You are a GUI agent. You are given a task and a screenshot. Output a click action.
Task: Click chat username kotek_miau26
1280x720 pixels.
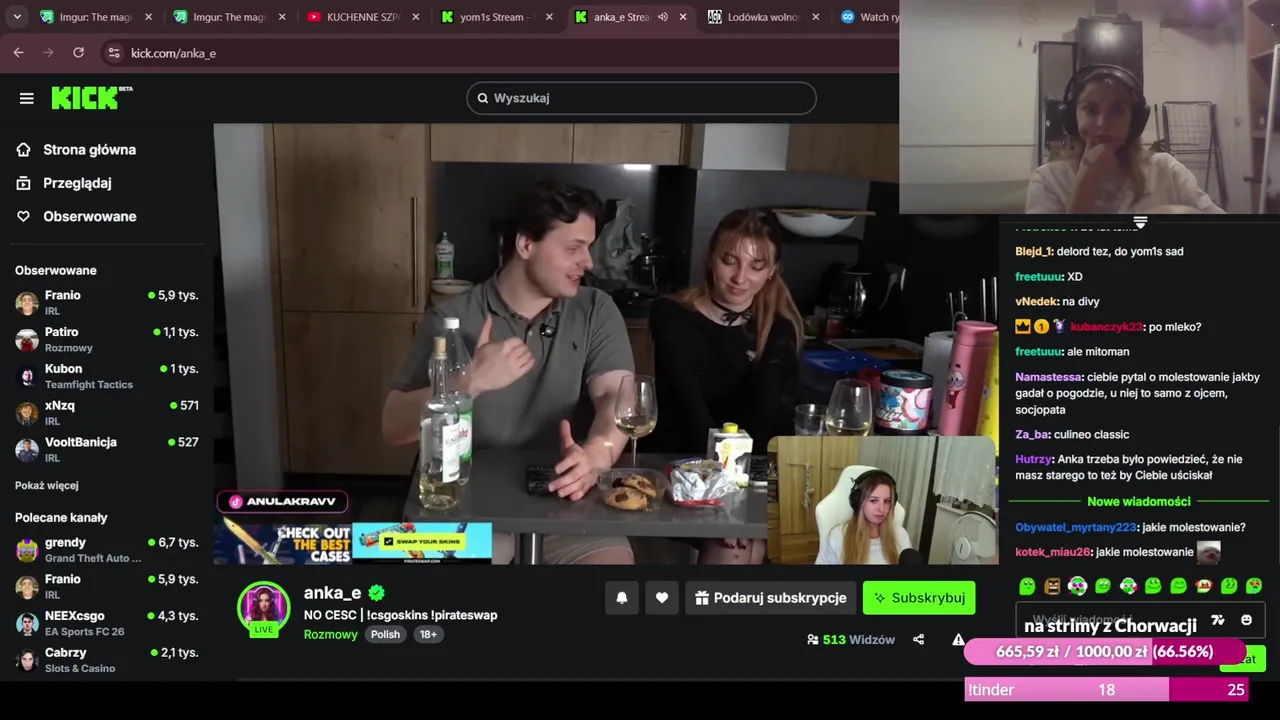coord(1052,552)
